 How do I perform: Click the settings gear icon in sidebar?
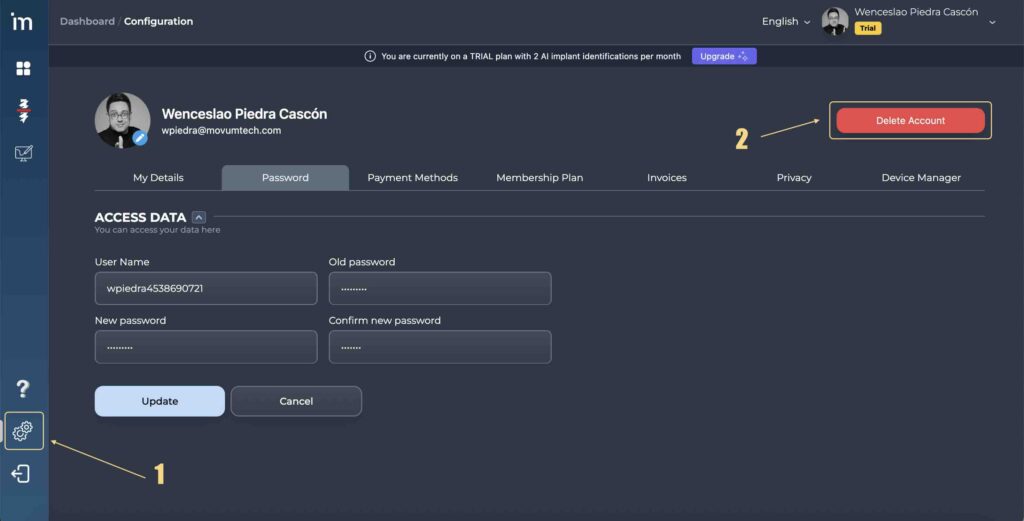click(x=23, y=431)
